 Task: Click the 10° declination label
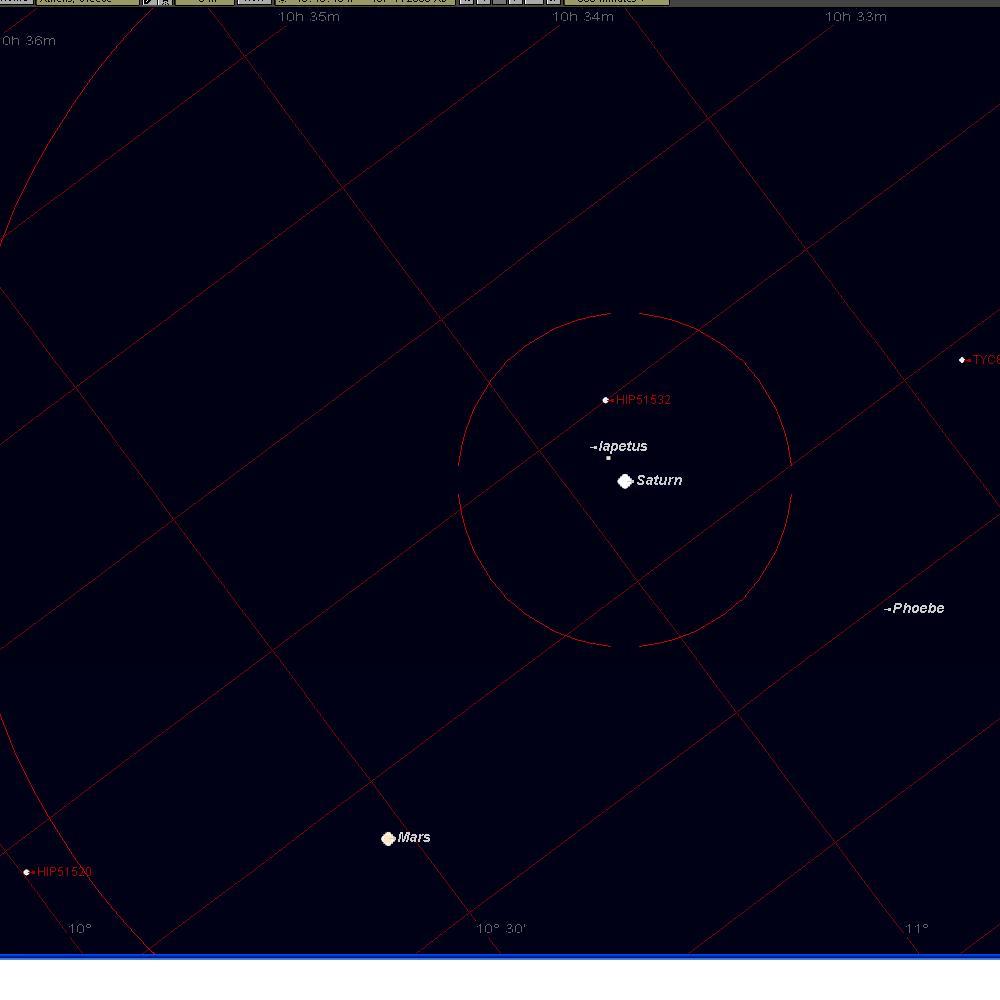tap(80, 929)
